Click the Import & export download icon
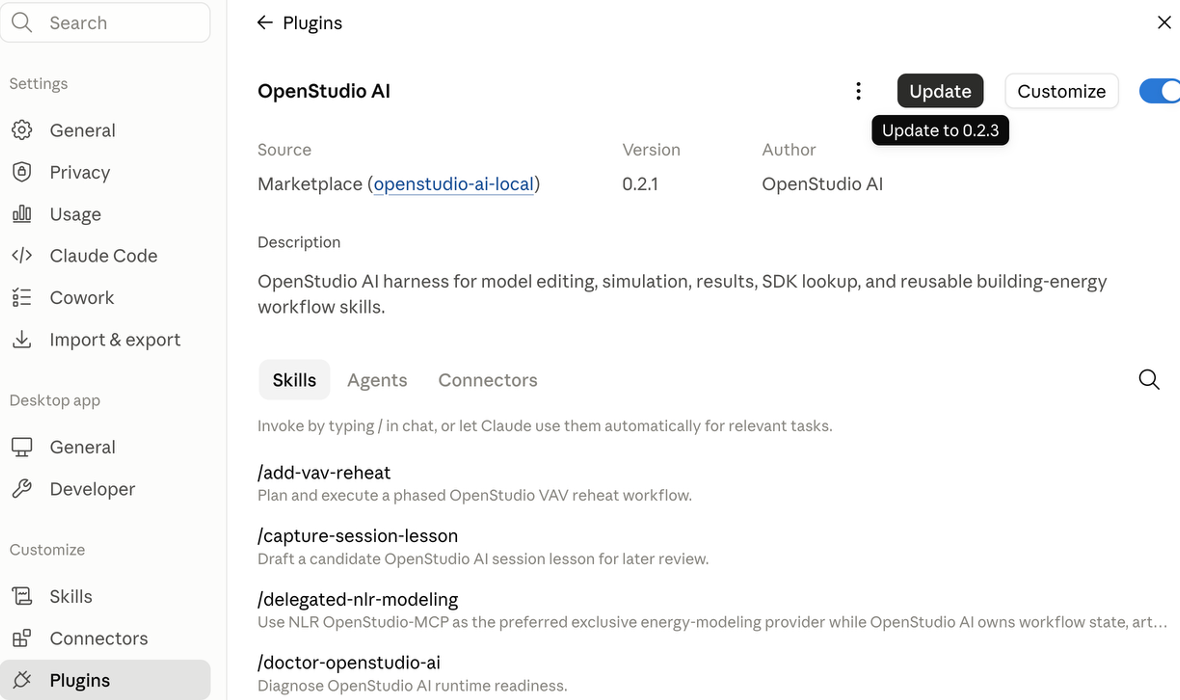 22,339
